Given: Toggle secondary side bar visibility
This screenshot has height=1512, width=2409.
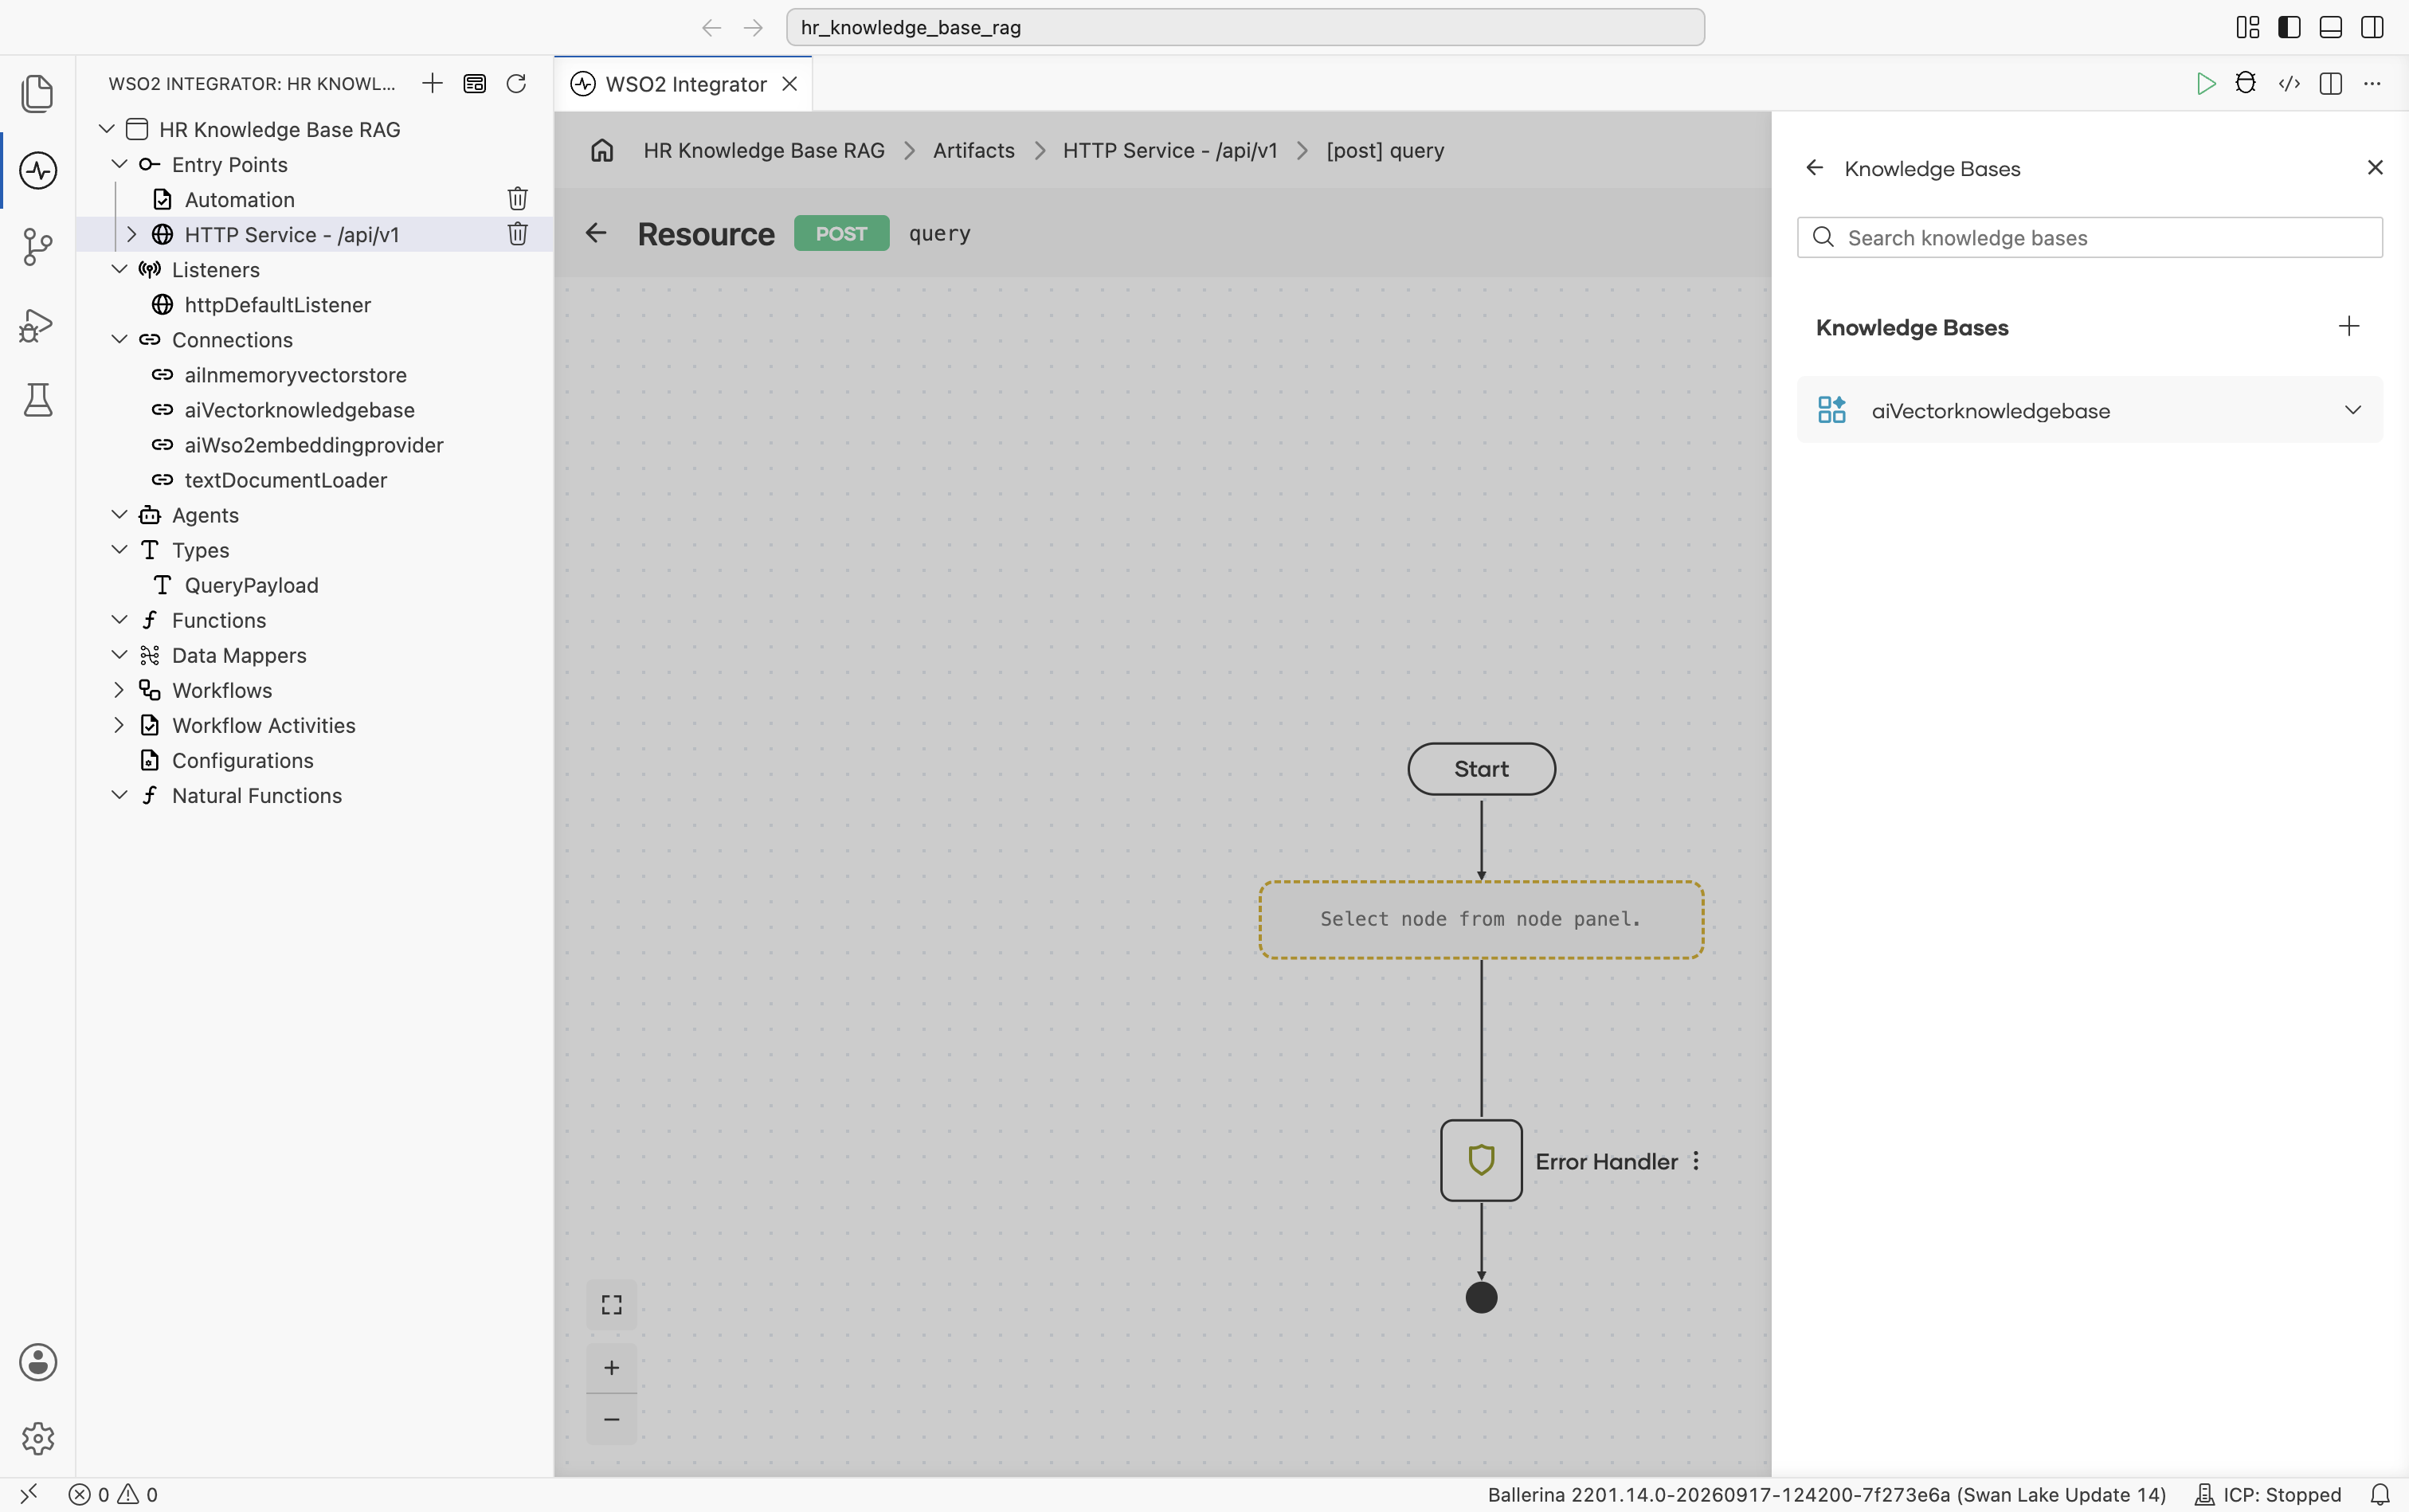Looking at the screenshot, I should pyautogui.click(x=2372, y=27).
